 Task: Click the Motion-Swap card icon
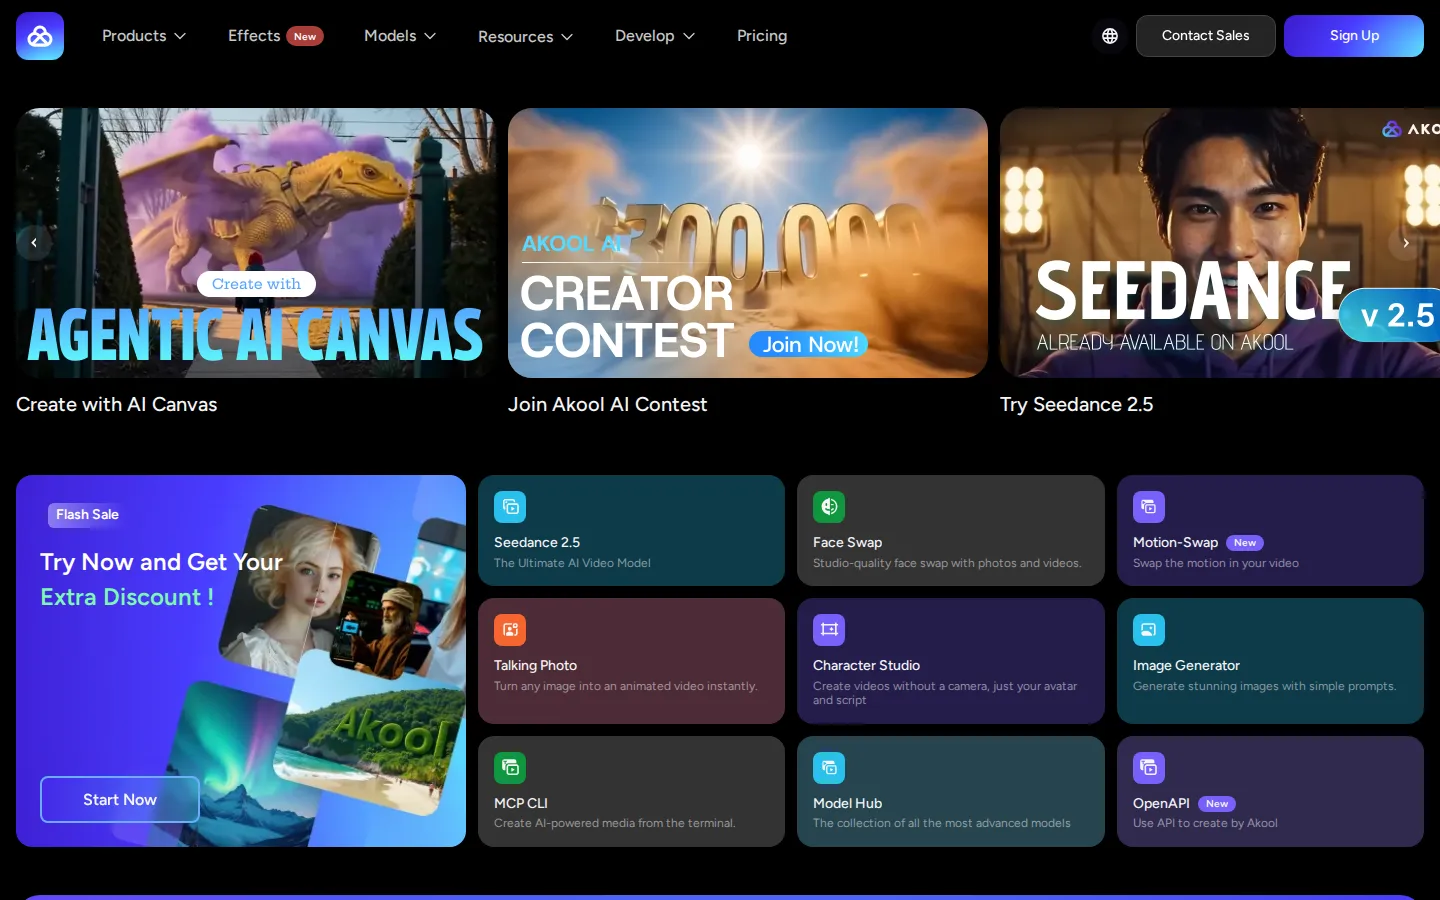1149,507
